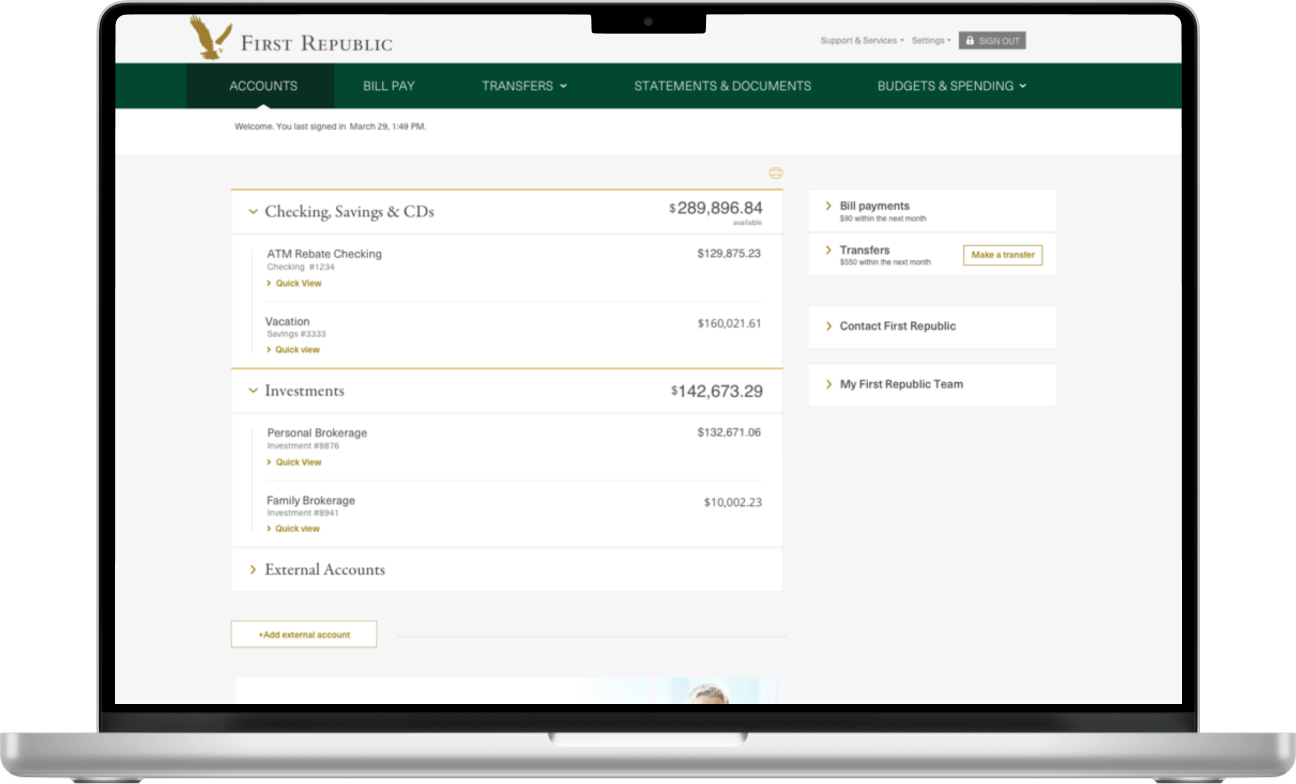
Task: Click the Sign Out lock button
Action: pos(991,41)
